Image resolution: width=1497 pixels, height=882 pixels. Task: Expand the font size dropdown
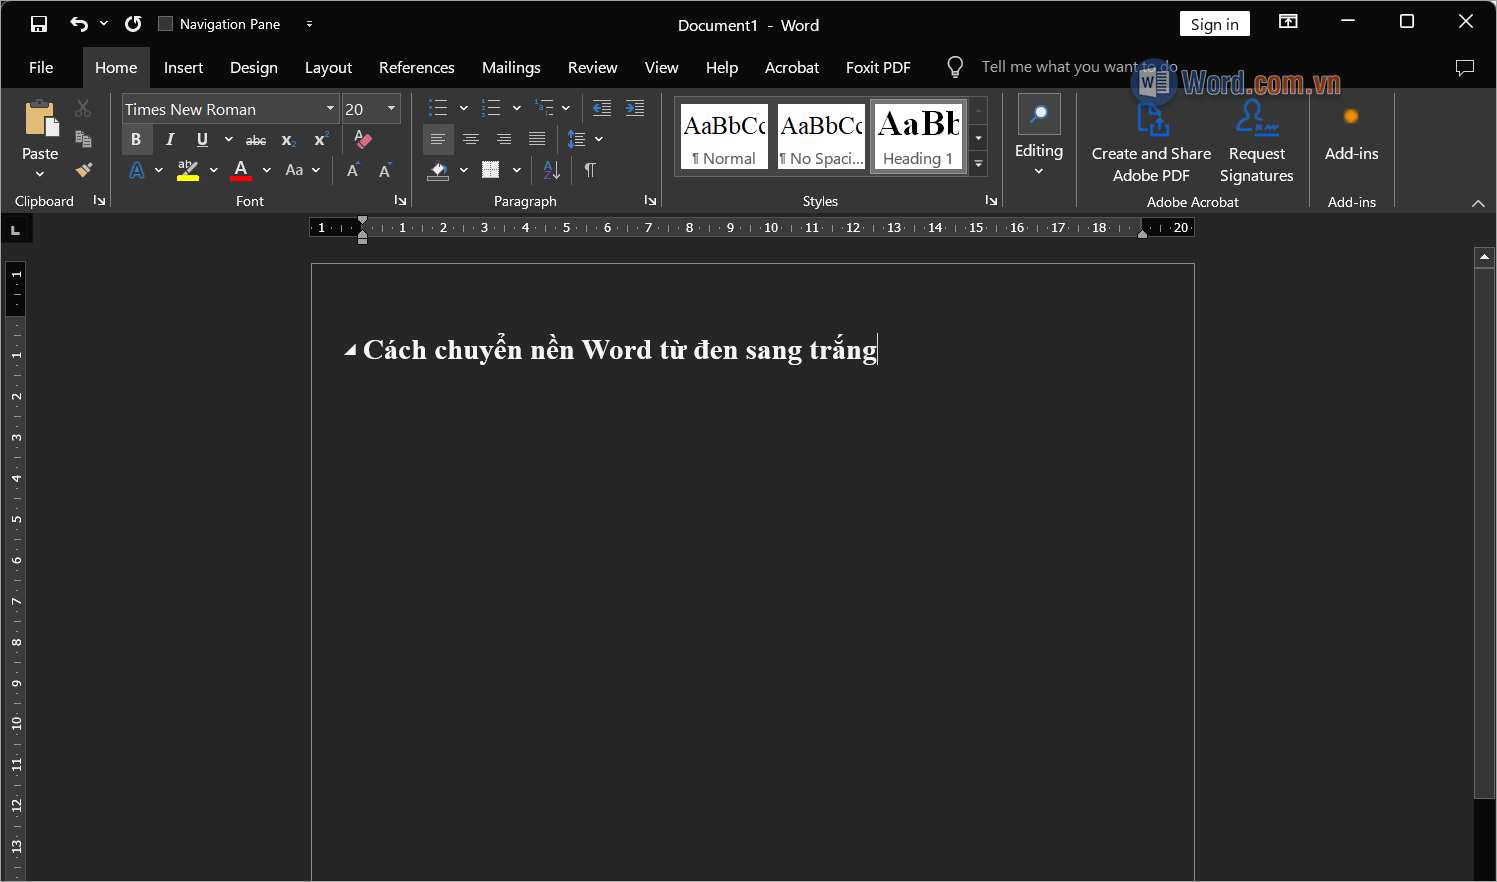coord(391,109)
